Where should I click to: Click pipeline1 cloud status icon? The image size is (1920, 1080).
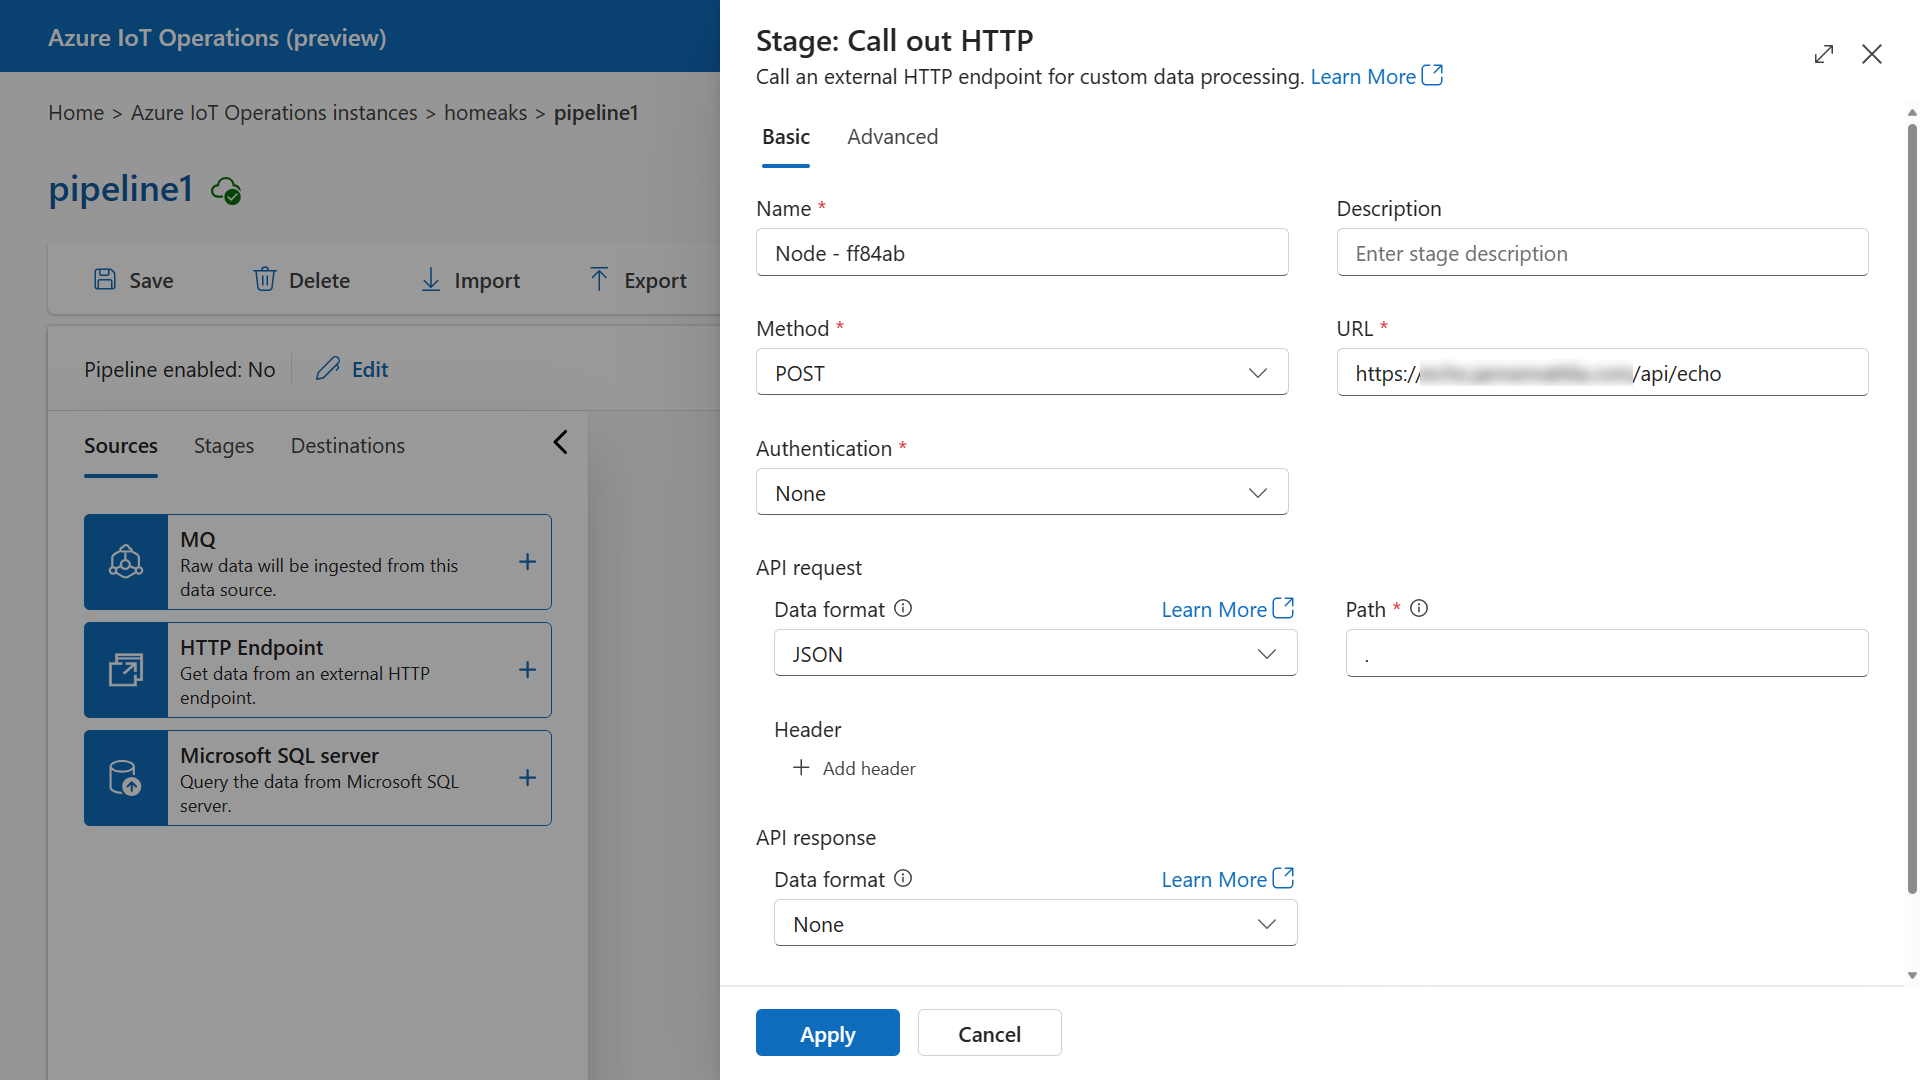click(226, 190)
